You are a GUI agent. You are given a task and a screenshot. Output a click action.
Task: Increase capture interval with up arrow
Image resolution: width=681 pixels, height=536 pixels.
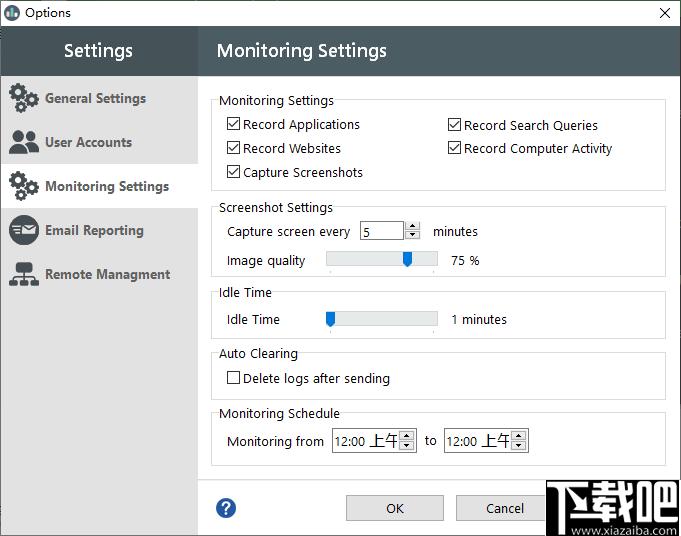coord(412,226)
